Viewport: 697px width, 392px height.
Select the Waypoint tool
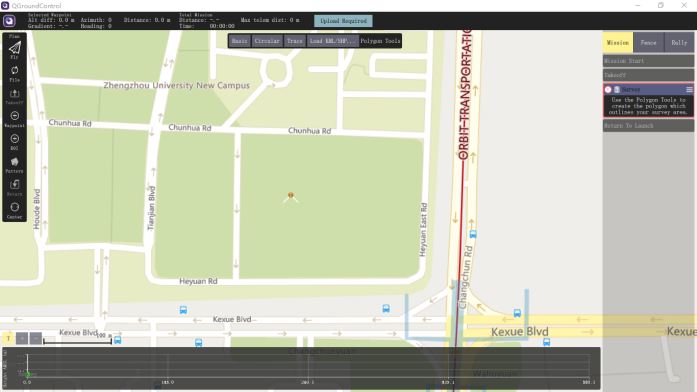[14, 119]
